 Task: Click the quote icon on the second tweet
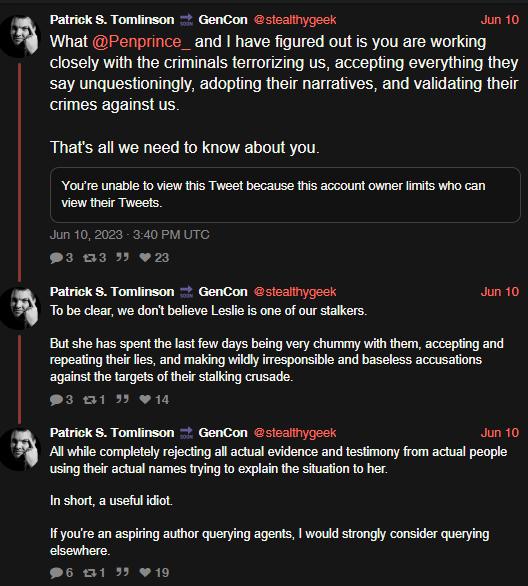coord(122,399)
